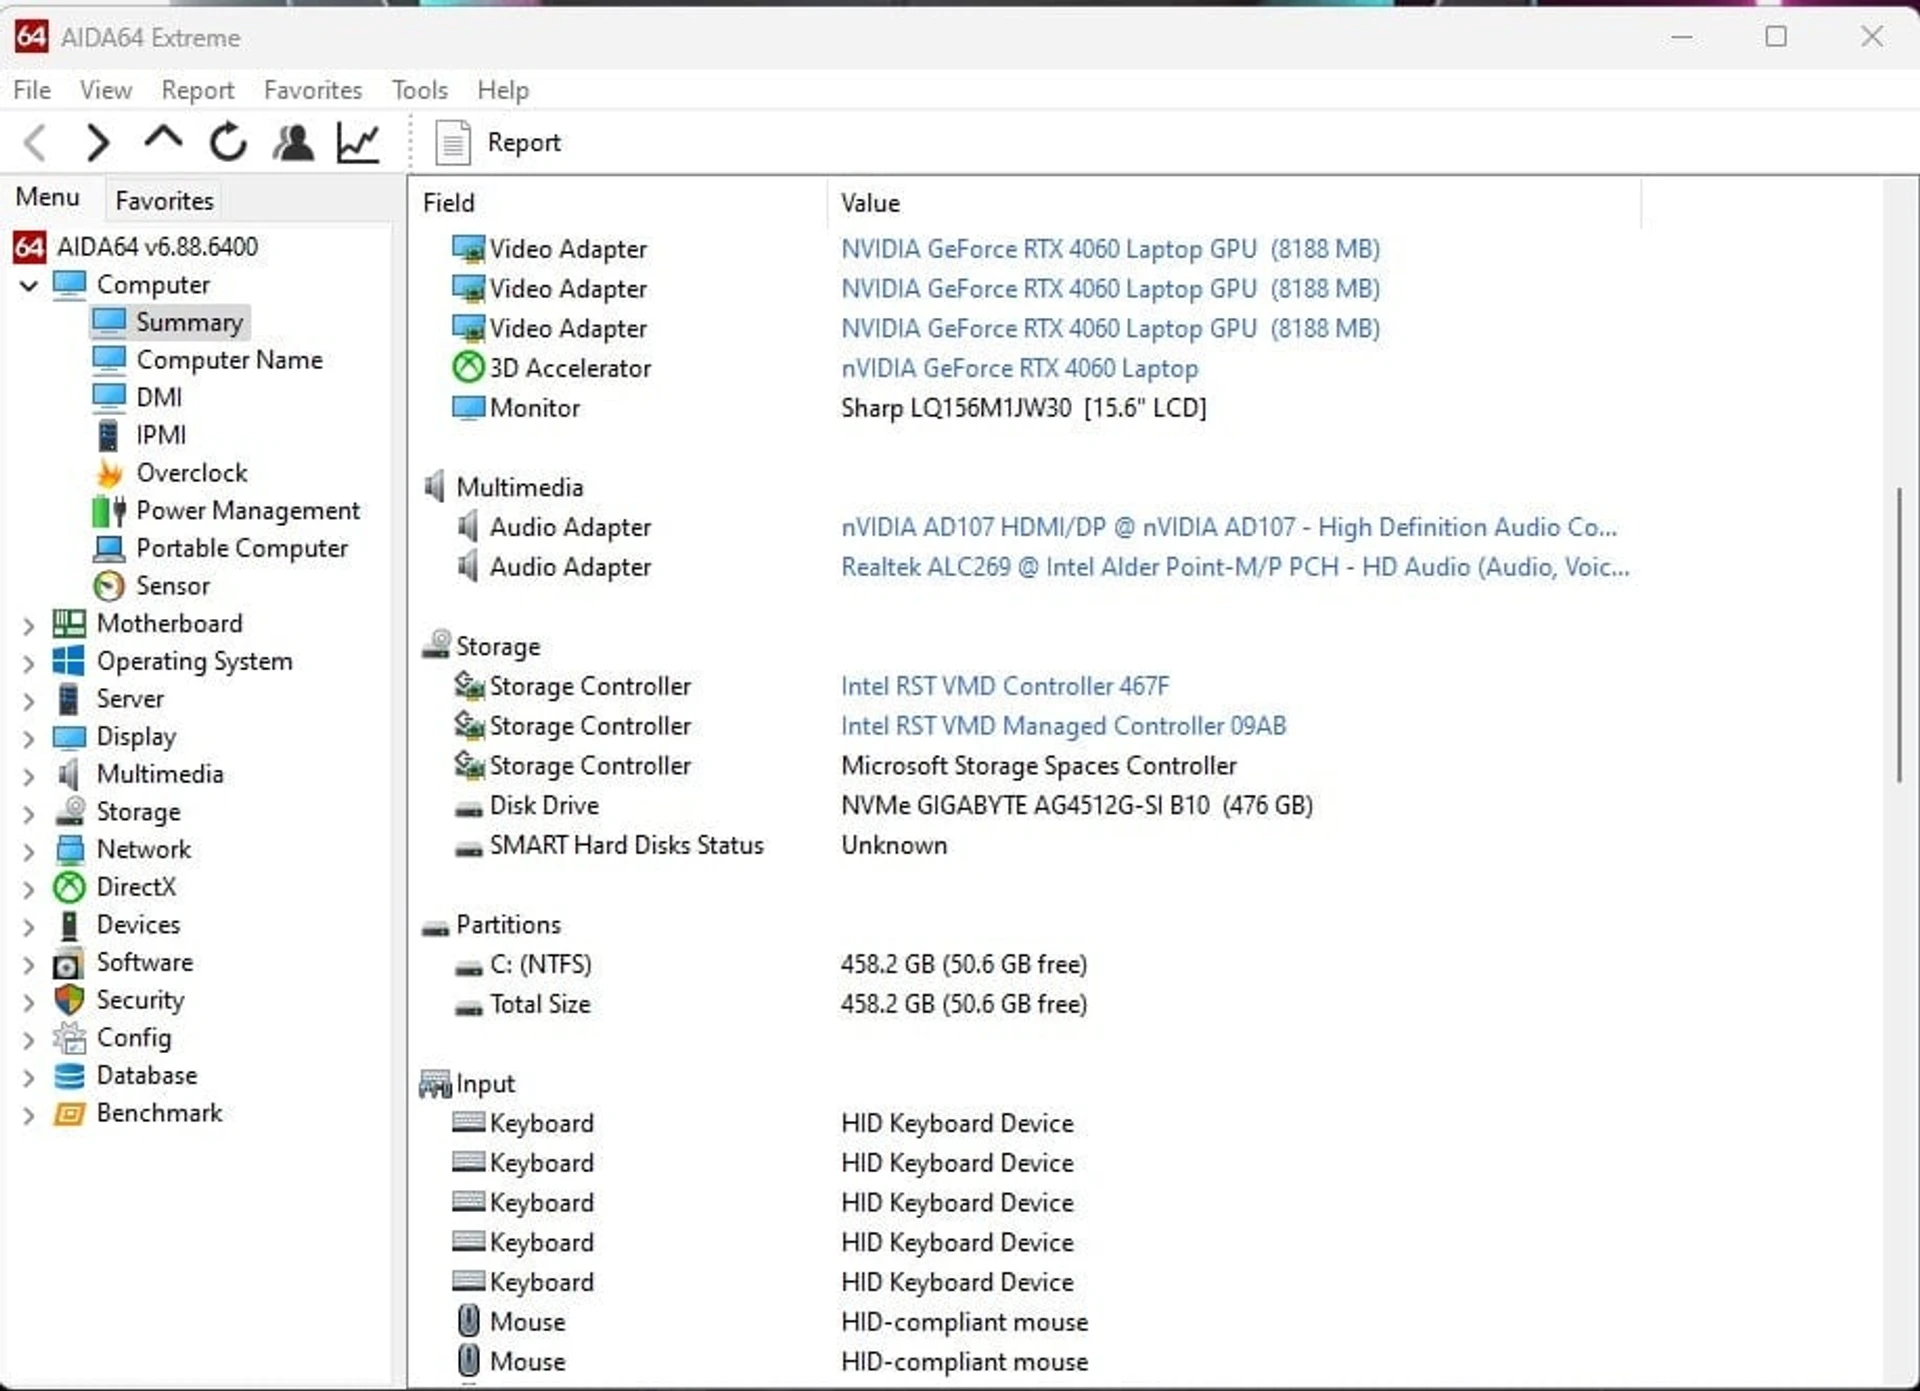The height and width of the screenshot is (1391, 1920).
Task: Switch to the Menu tab in the side panel
Action: pyautogui.click(x=48, y=197)
